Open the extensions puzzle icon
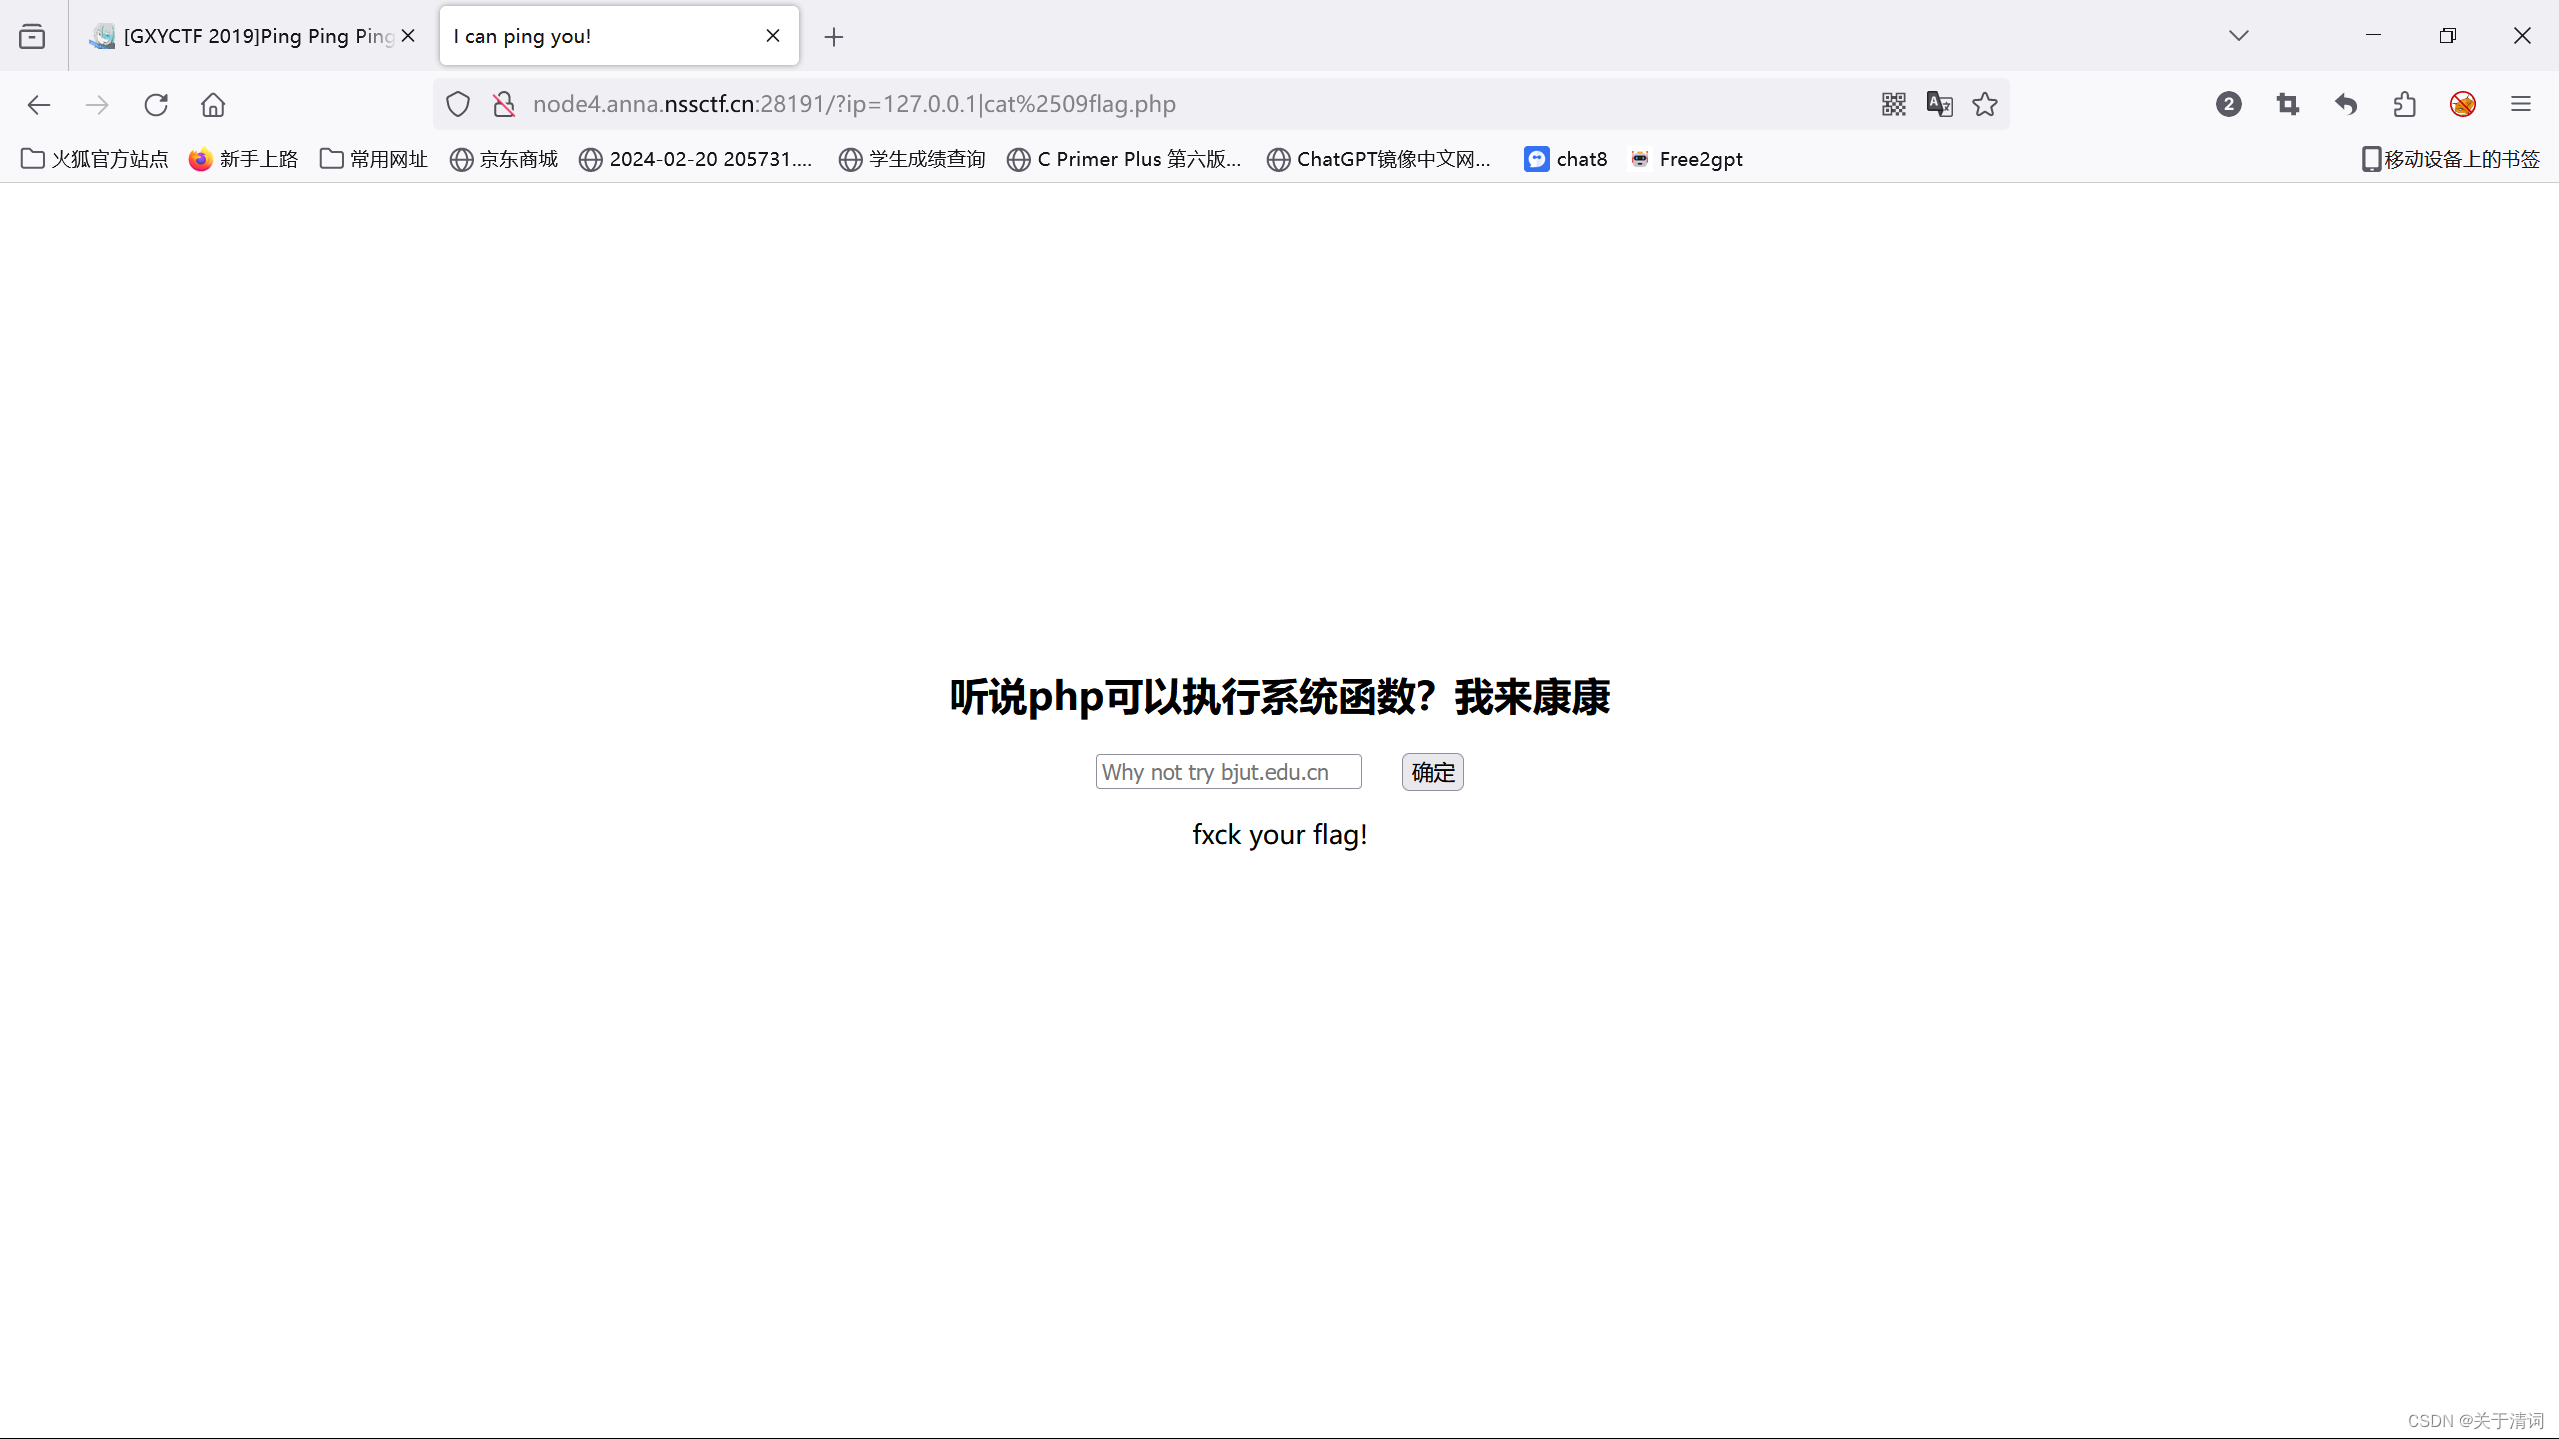The height and width of the screenshot is (1439, 2559). [2404, 104]
